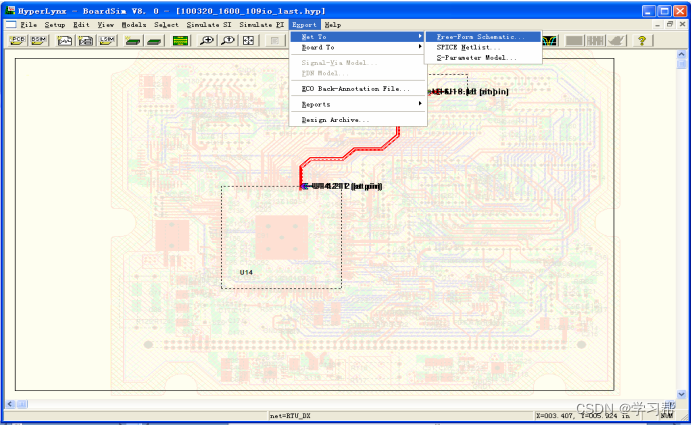691x425 pixels.
Task: Choose Free-Form Schematic... from submenu
Action: point(483,37)
